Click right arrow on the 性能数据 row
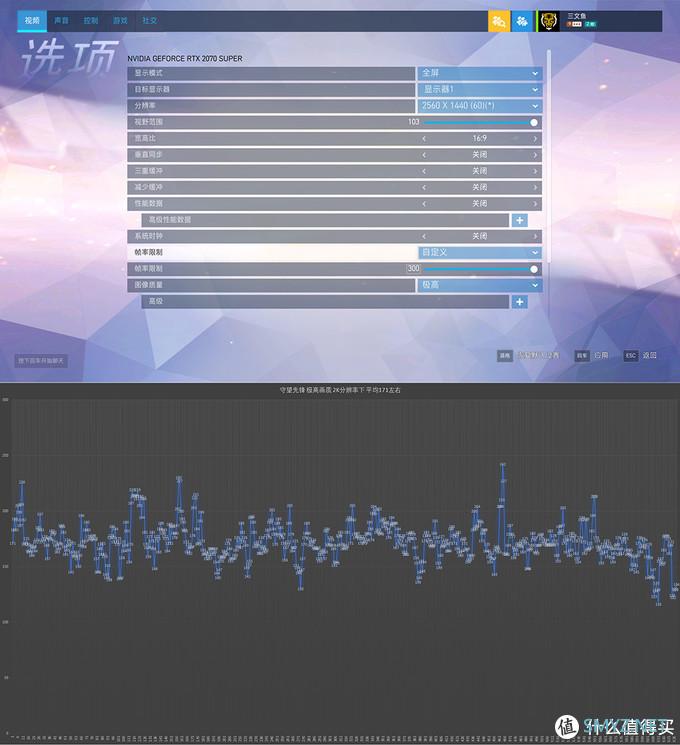Screen dimensions: 680x745 coord(535,204)
